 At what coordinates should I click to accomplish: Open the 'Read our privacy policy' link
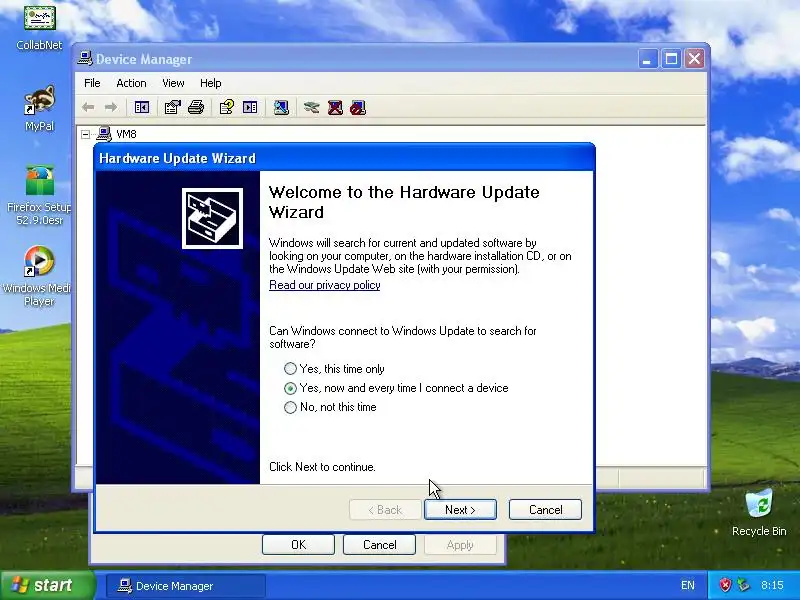324,285
